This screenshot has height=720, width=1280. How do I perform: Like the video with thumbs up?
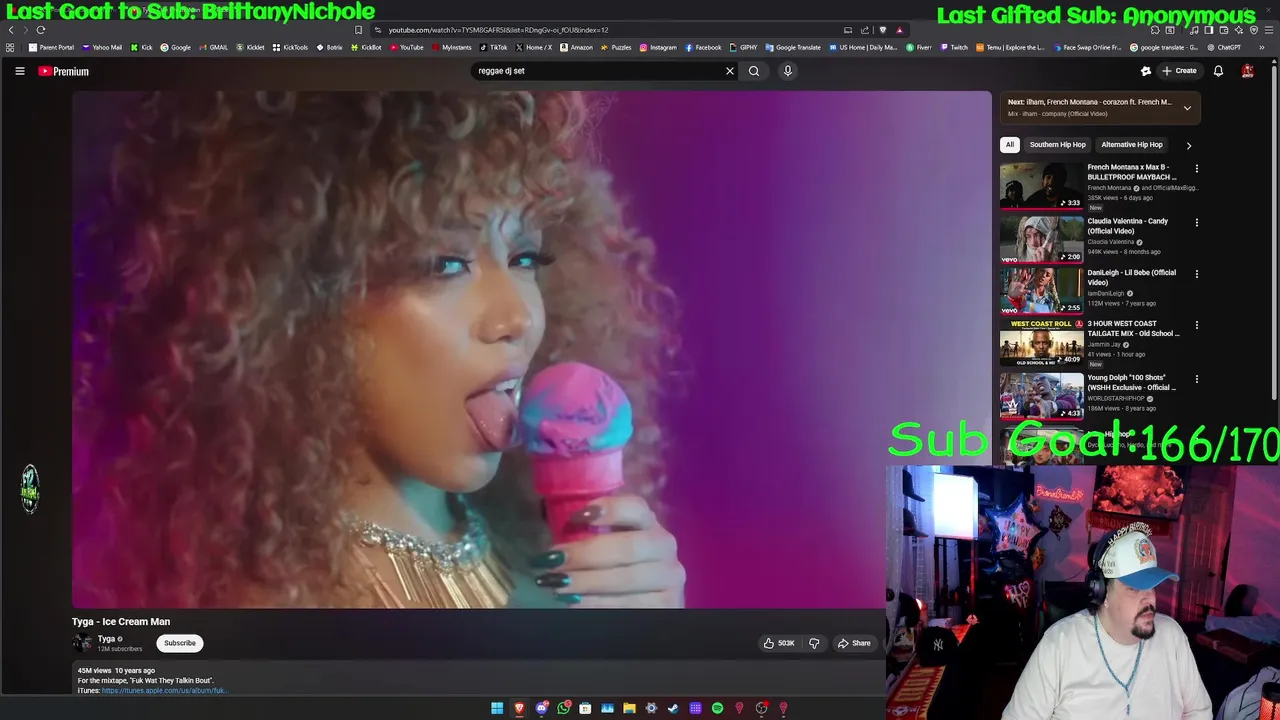(779, 643)
